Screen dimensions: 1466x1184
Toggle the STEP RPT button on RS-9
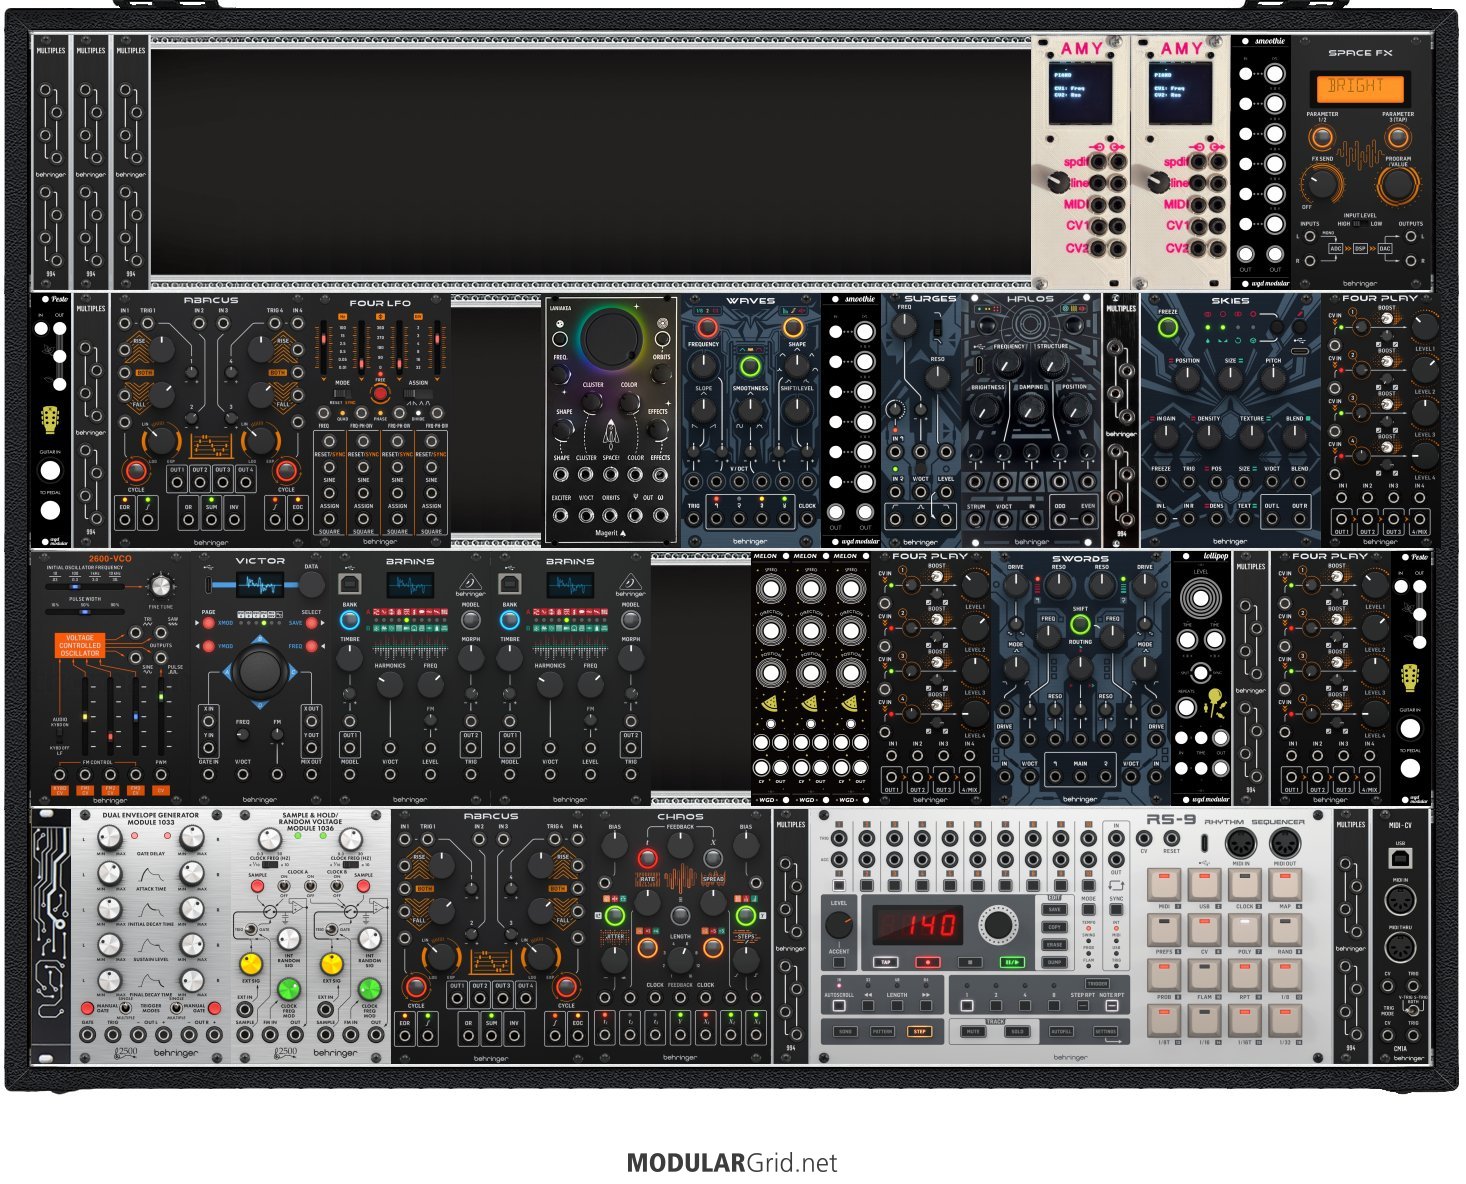pyautogui.click(x=1081, y=1007)
